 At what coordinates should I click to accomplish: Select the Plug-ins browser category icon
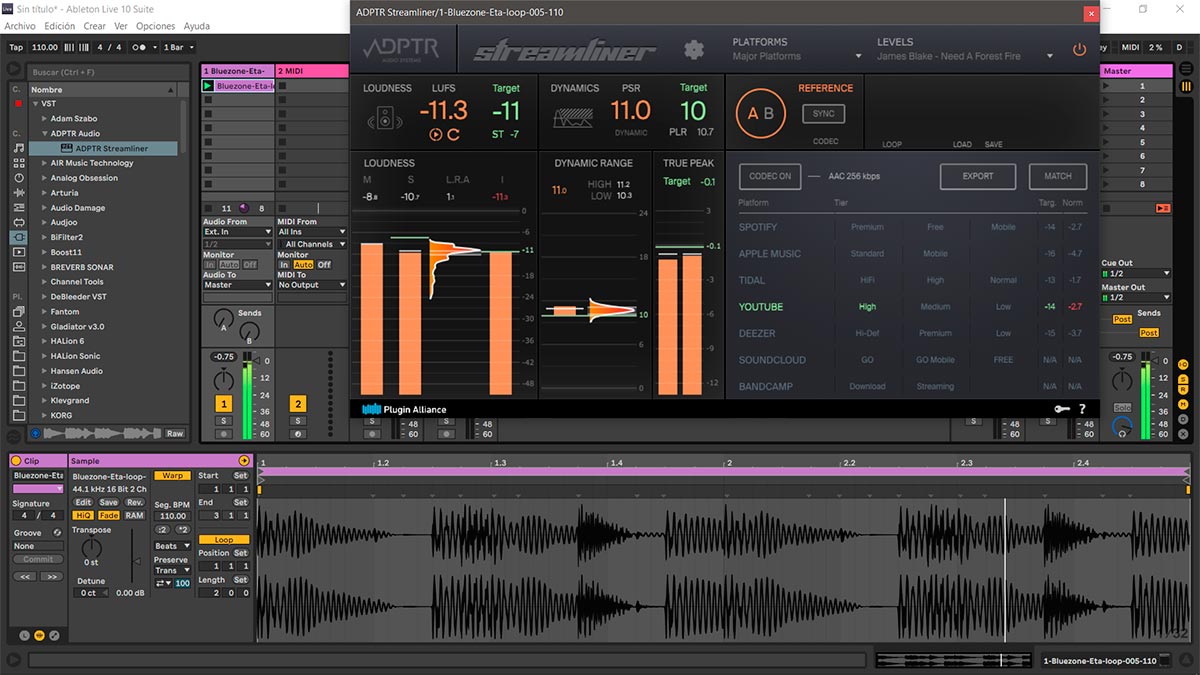[x=18, y=237]
